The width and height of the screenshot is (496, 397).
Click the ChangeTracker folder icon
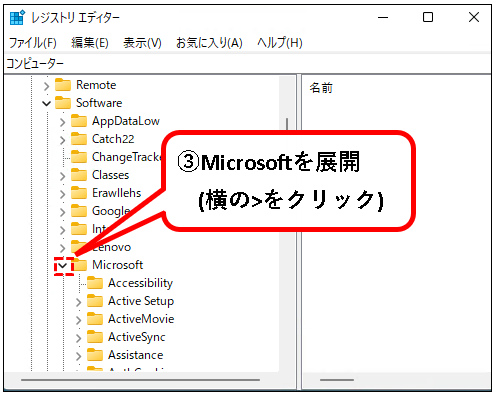coord(79,157)
